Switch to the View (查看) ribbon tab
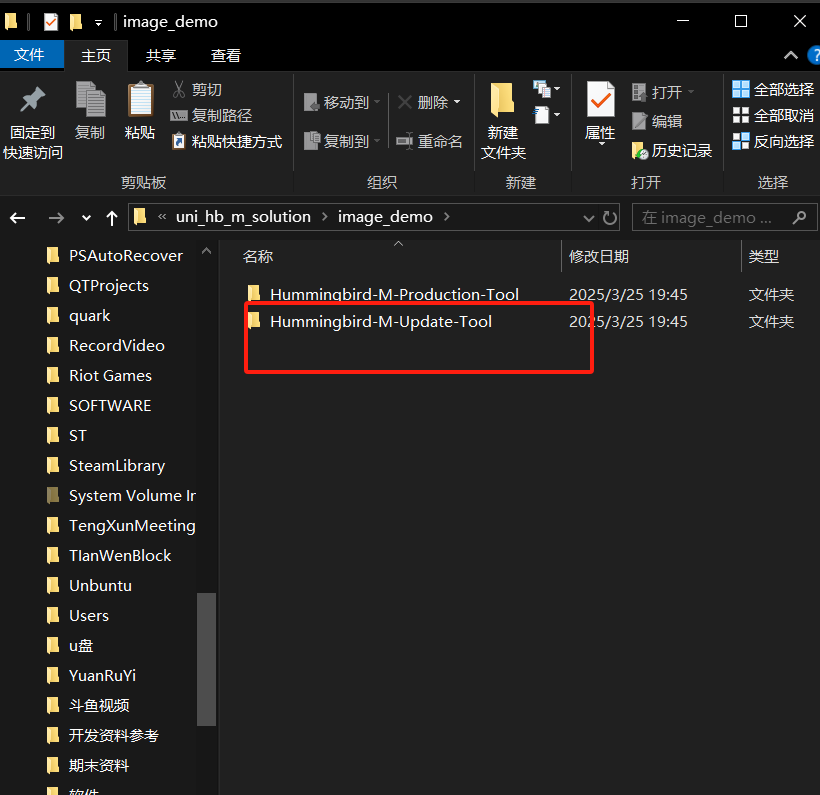This screenshot has width=820, height=795. pyautogui.click(x=225, y=56)
